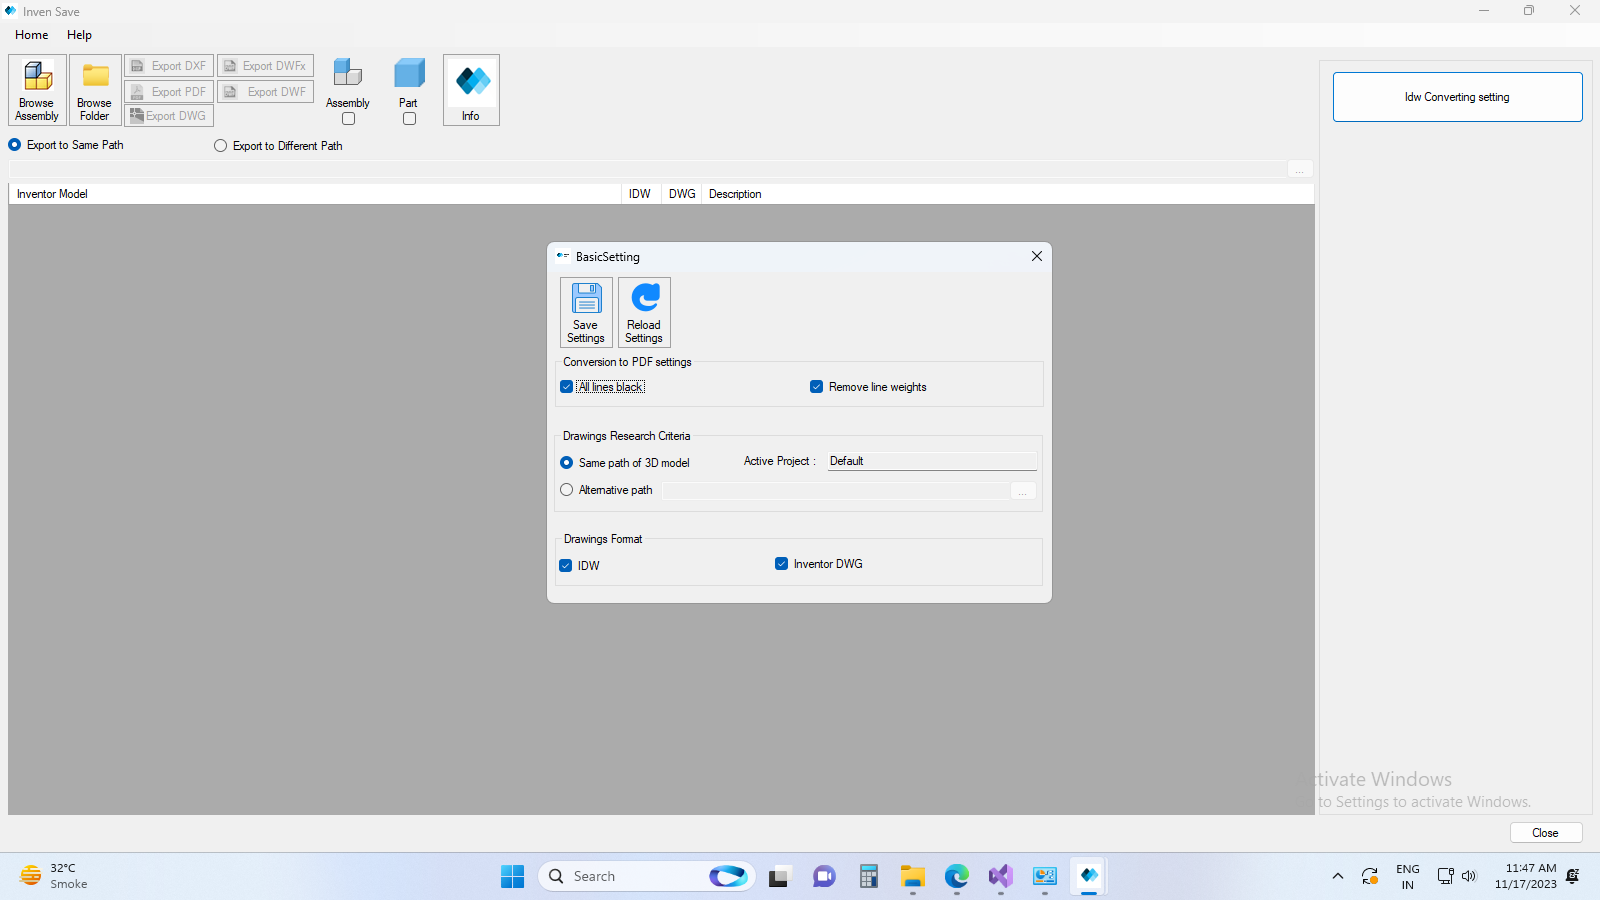Viewport: 1600px width, 900px height.
Task: Close the BasicSetting dialog
Action: pyautogui.click(x=1037, y=256)
